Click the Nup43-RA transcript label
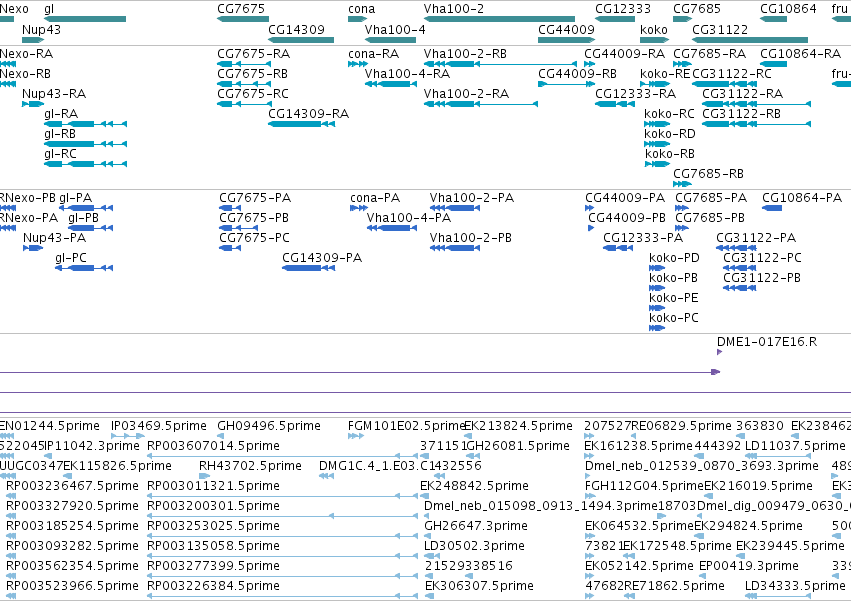Image resolution: width=851 pixels, height=601 pixels. click(54, 94)
